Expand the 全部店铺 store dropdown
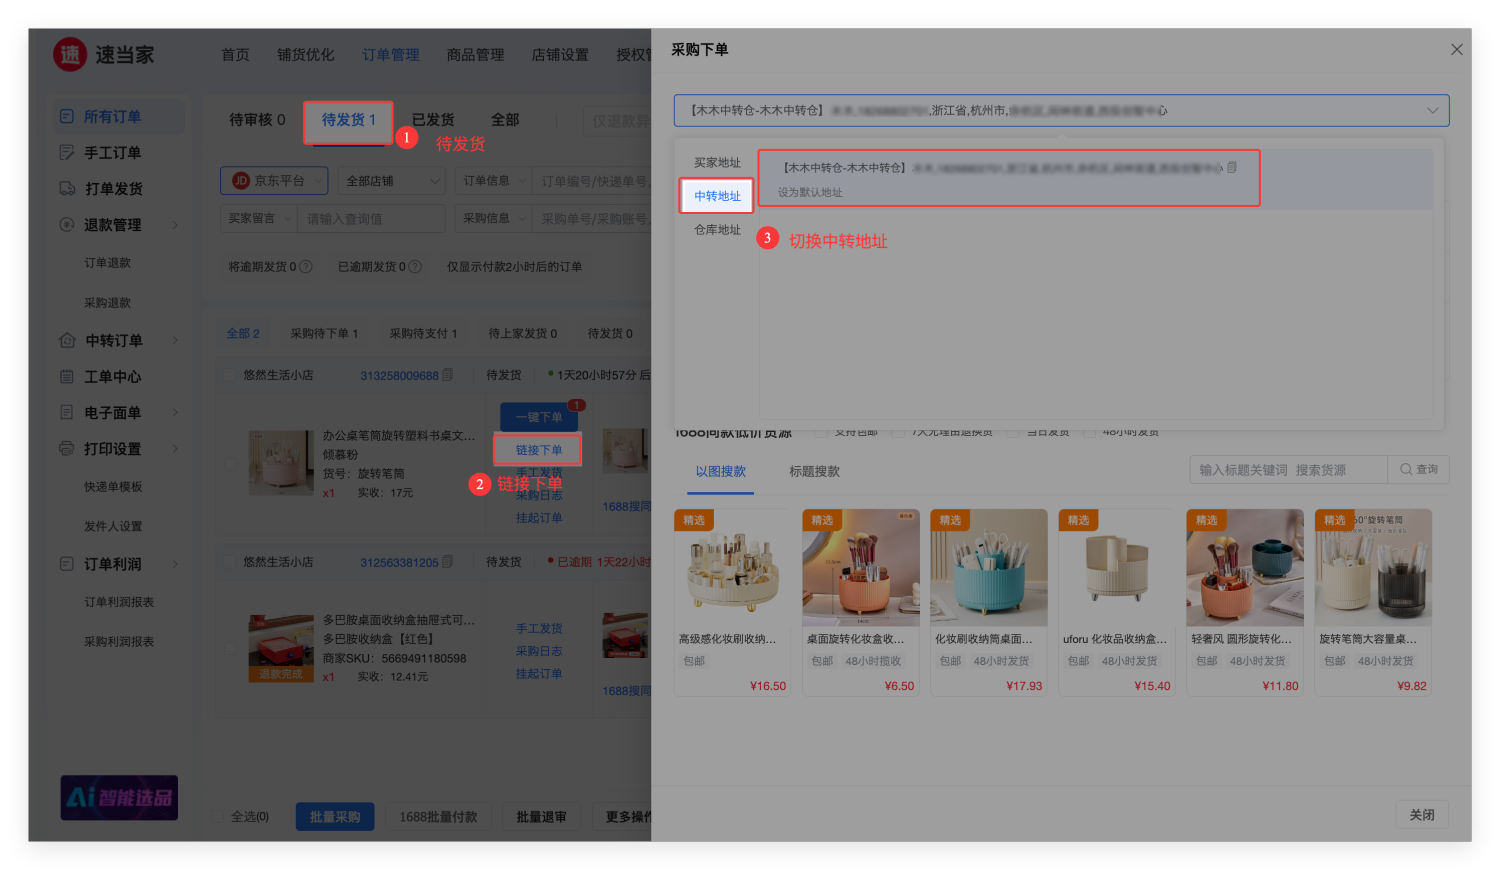 tap(392, 181)
